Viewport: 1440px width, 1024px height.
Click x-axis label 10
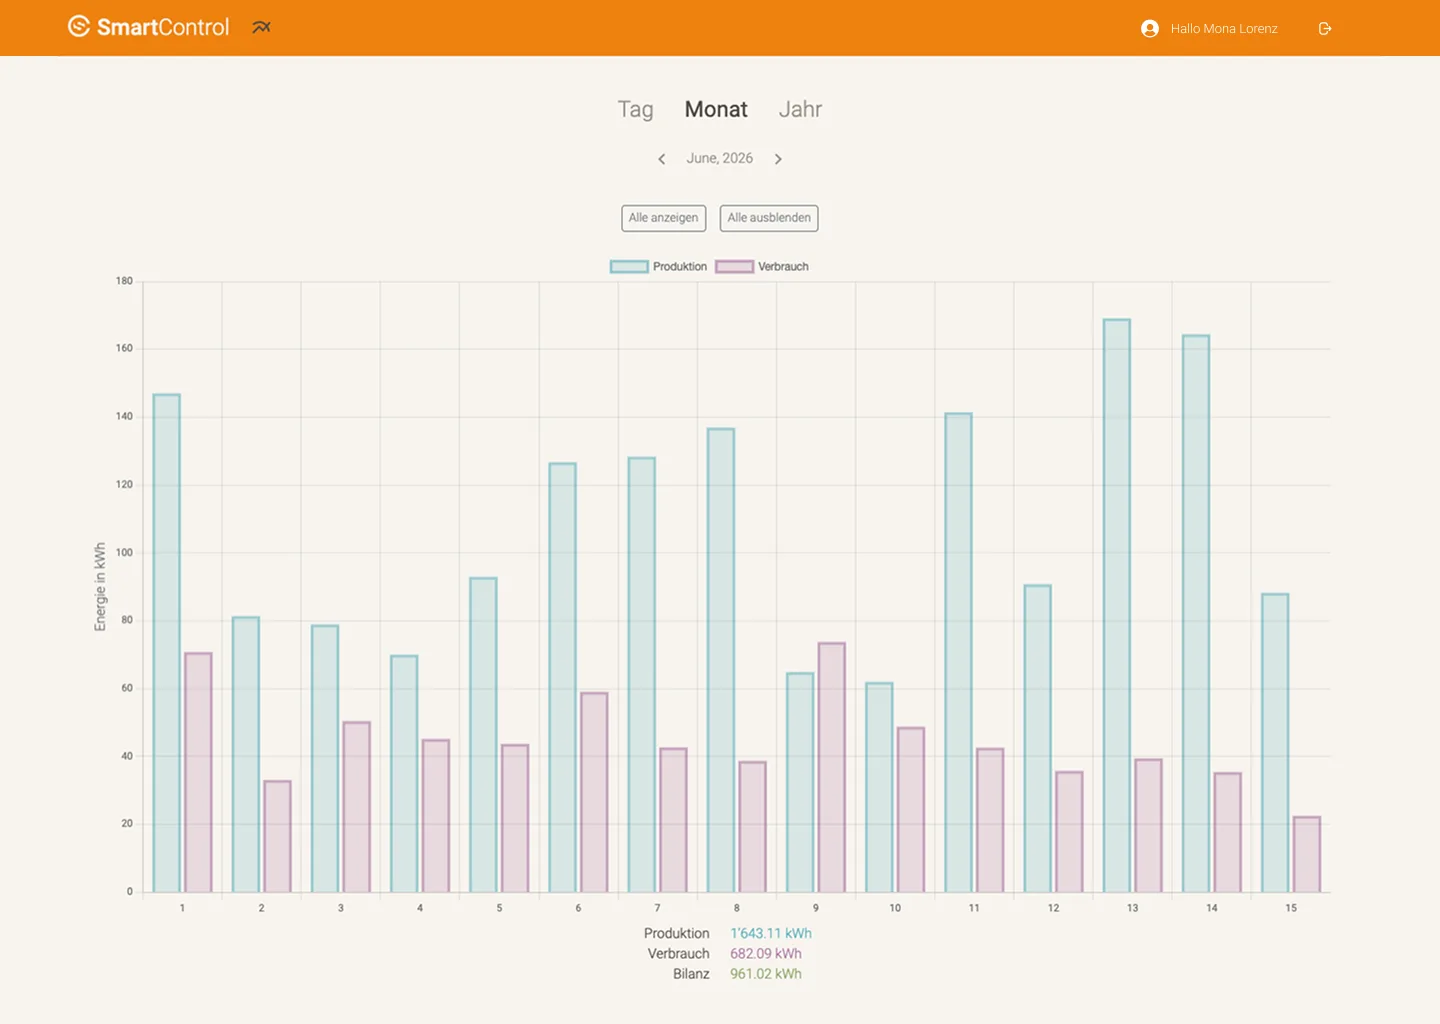point(895,908)
